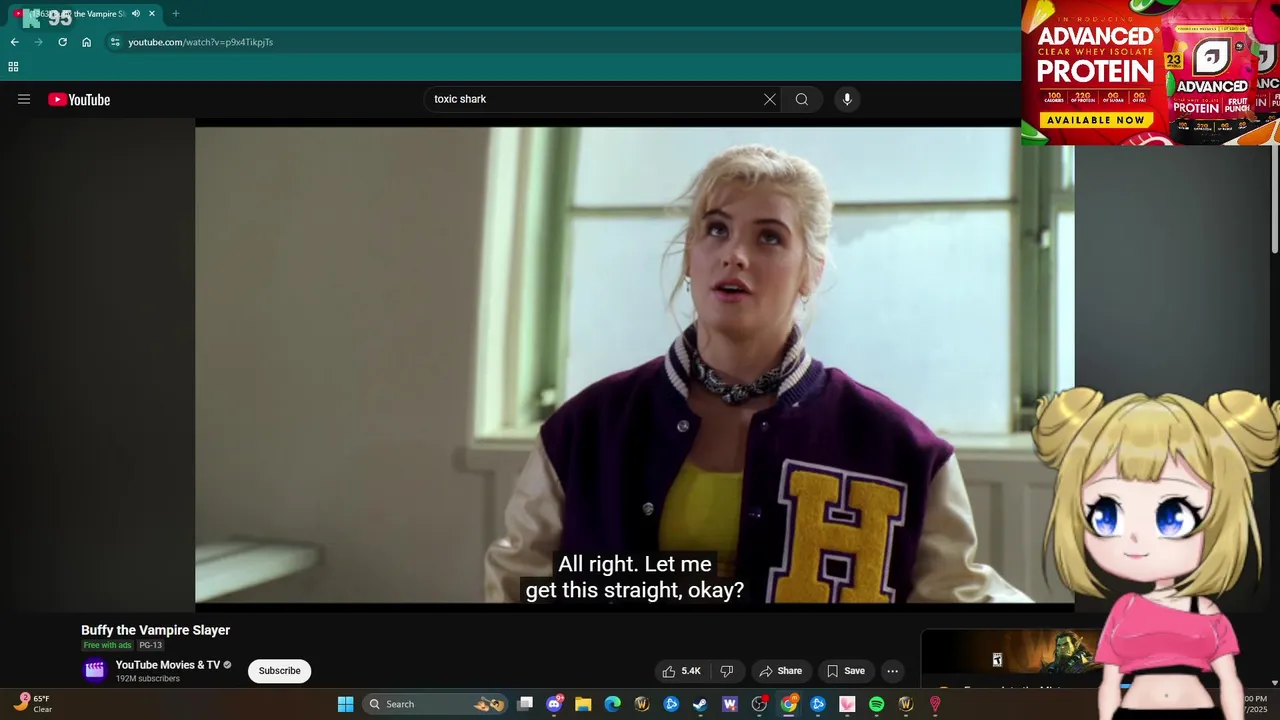1280x720 pixels.
Task: Open the three-dot more actions menu
Action: click(x=892, y=671)
